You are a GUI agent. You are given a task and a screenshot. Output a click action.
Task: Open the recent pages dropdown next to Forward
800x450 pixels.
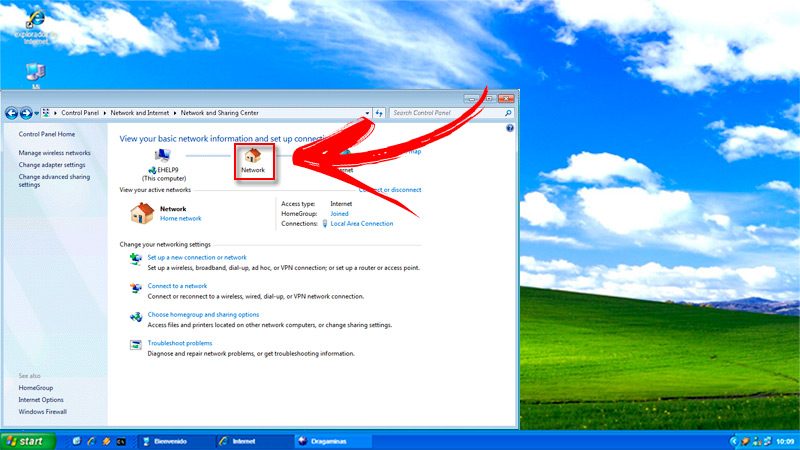click(37, 113)
